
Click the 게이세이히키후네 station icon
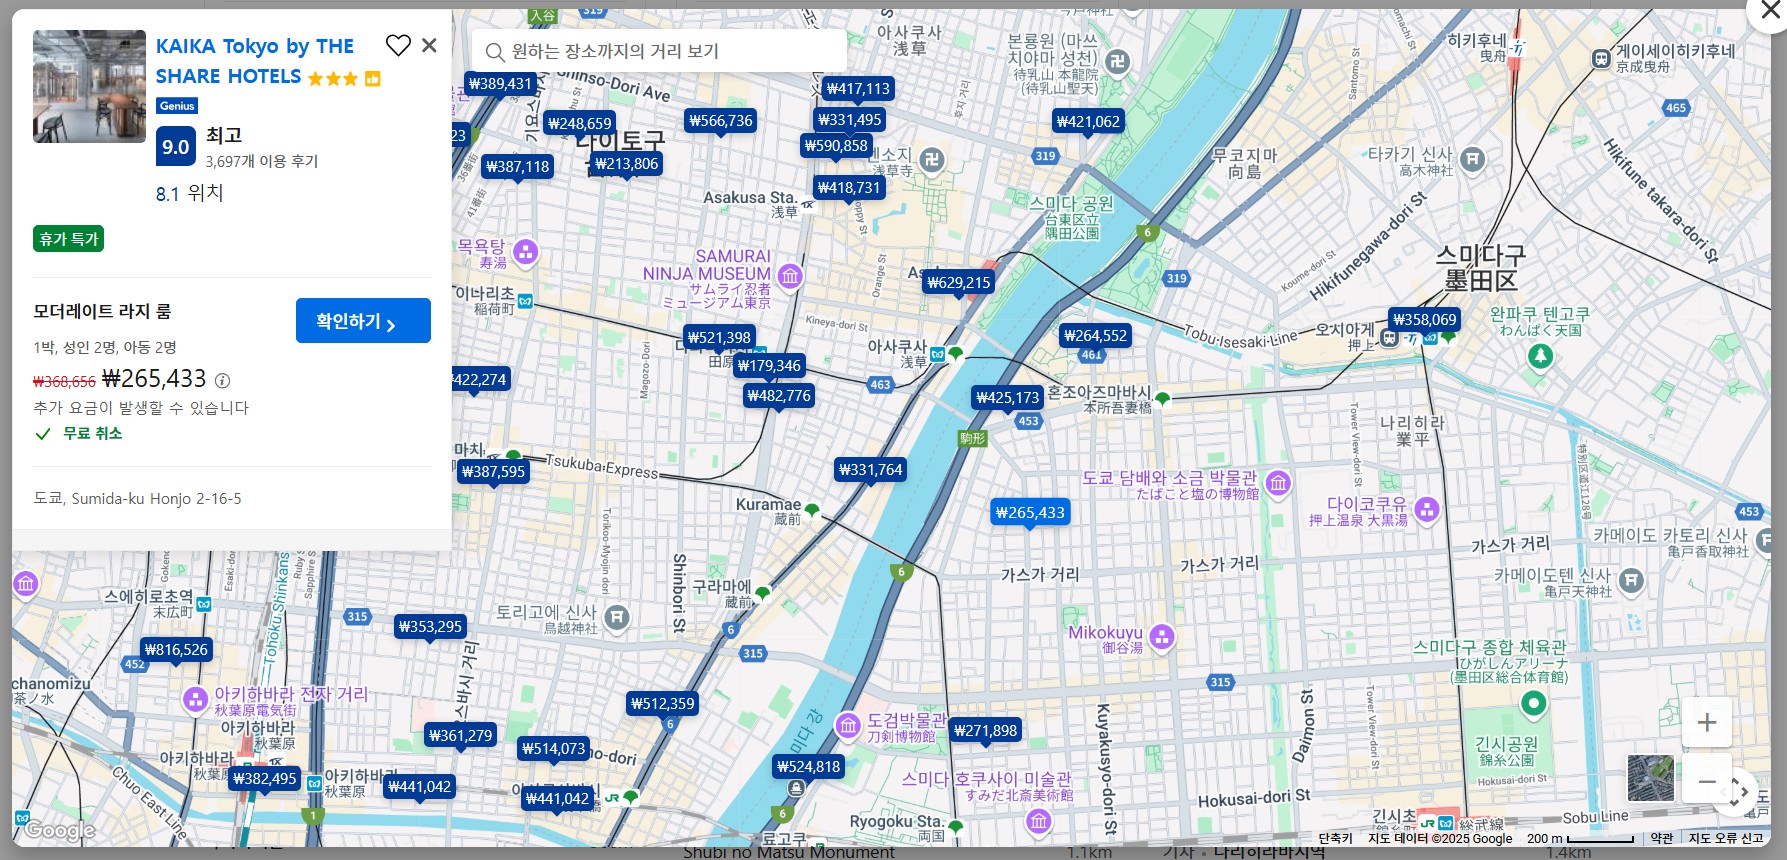pyautogui.click(x=1601, y=59)
